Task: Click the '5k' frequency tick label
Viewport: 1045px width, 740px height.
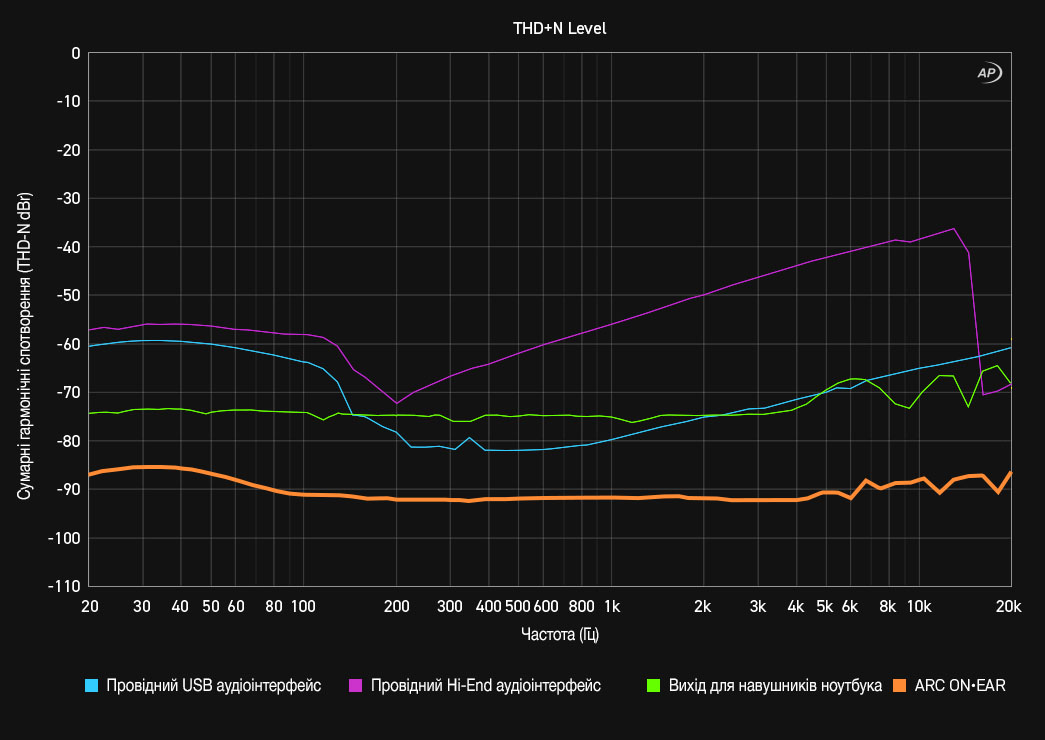Action: (x=824, y=606)
